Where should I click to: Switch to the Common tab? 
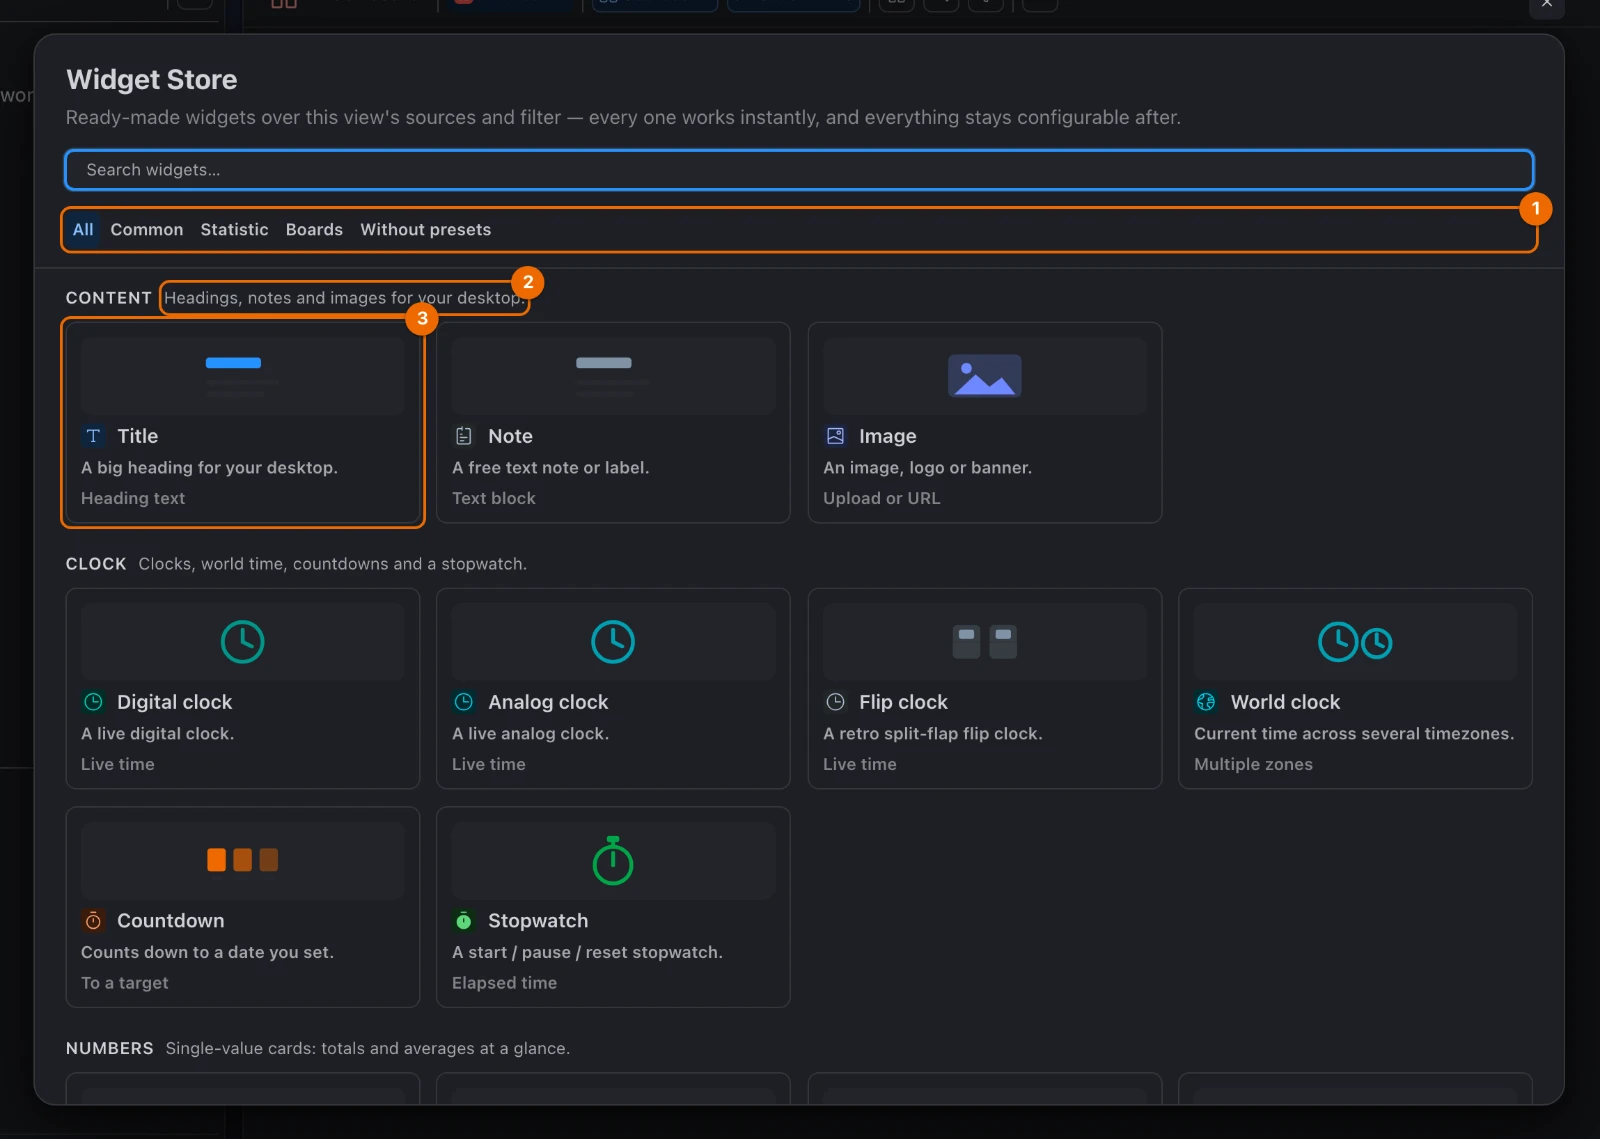coord(147,230)
